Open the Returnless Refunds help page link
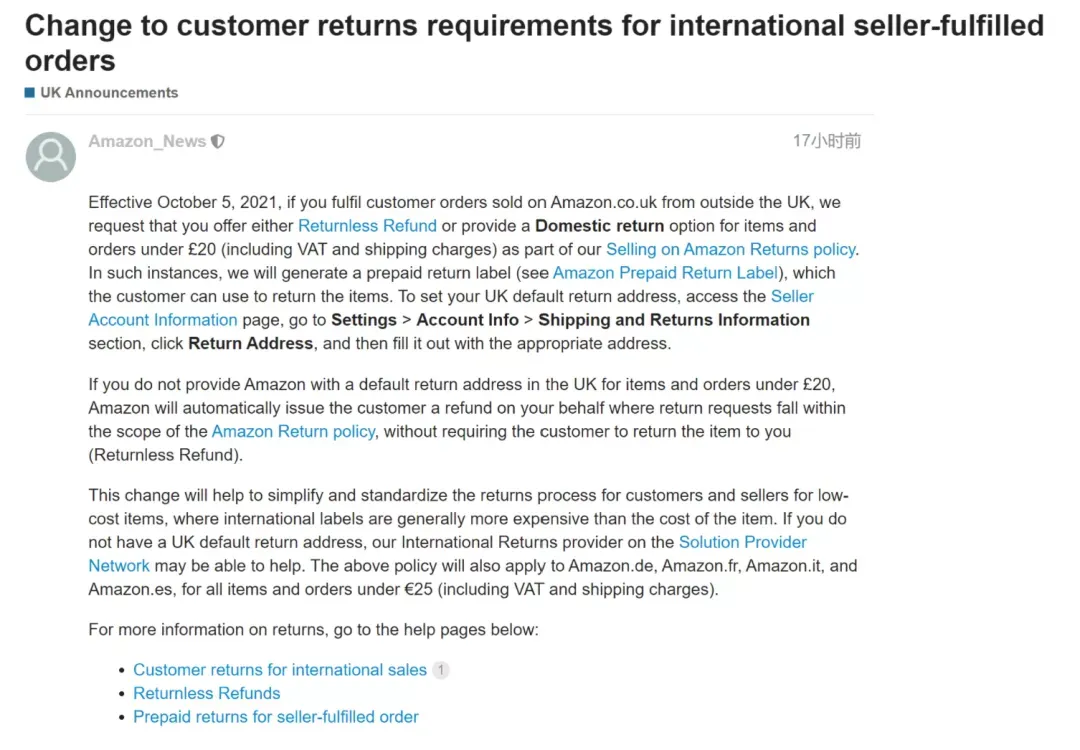 tap(207, 693)
